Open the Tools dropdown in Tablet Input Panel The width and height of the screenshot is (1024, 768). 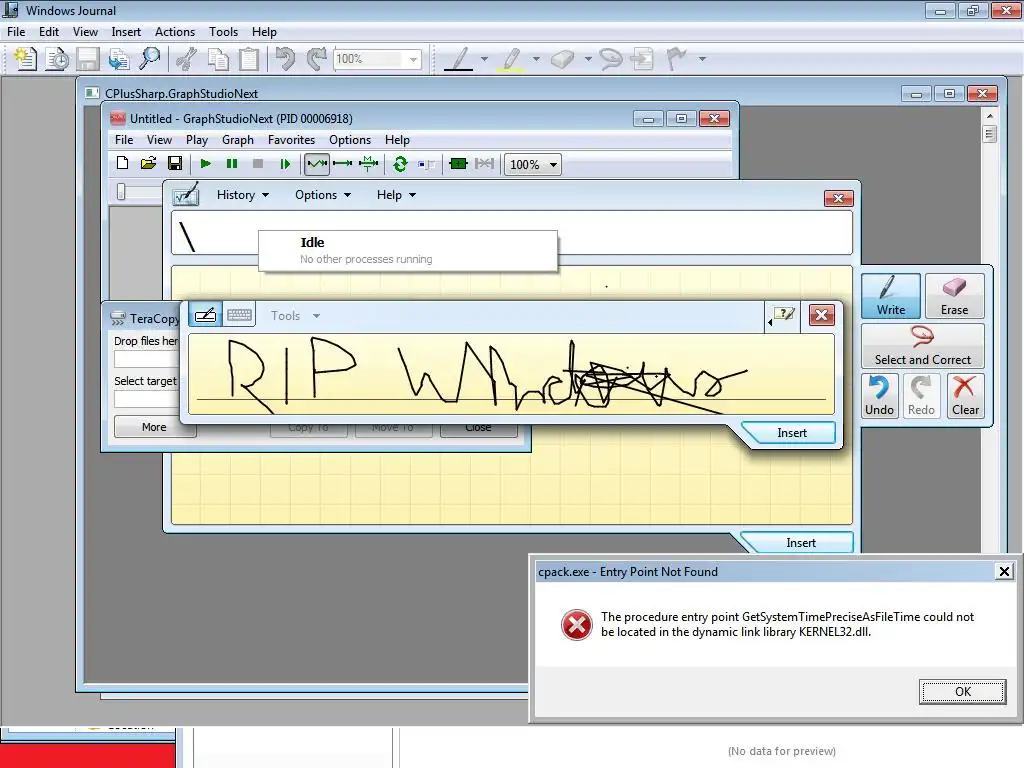pyautogui.click(x=295, y=315)
